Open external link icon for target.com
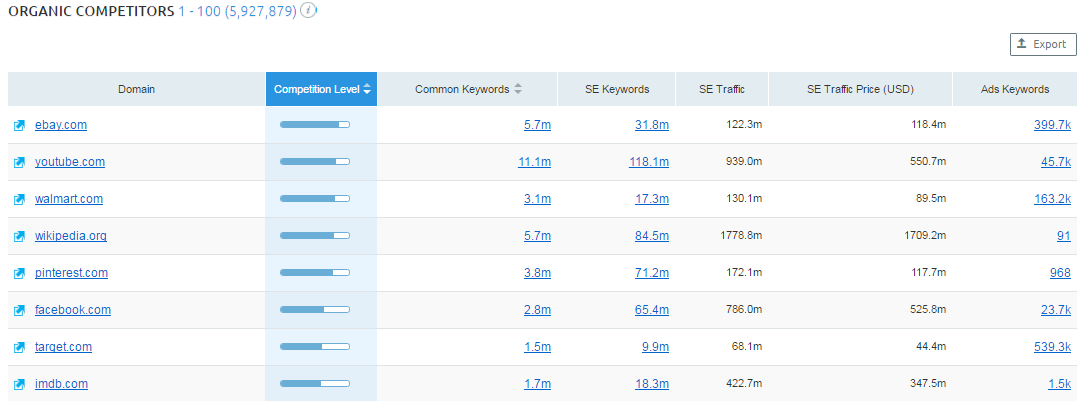This screenshot has width=1079, height=401. coord(20,348)
